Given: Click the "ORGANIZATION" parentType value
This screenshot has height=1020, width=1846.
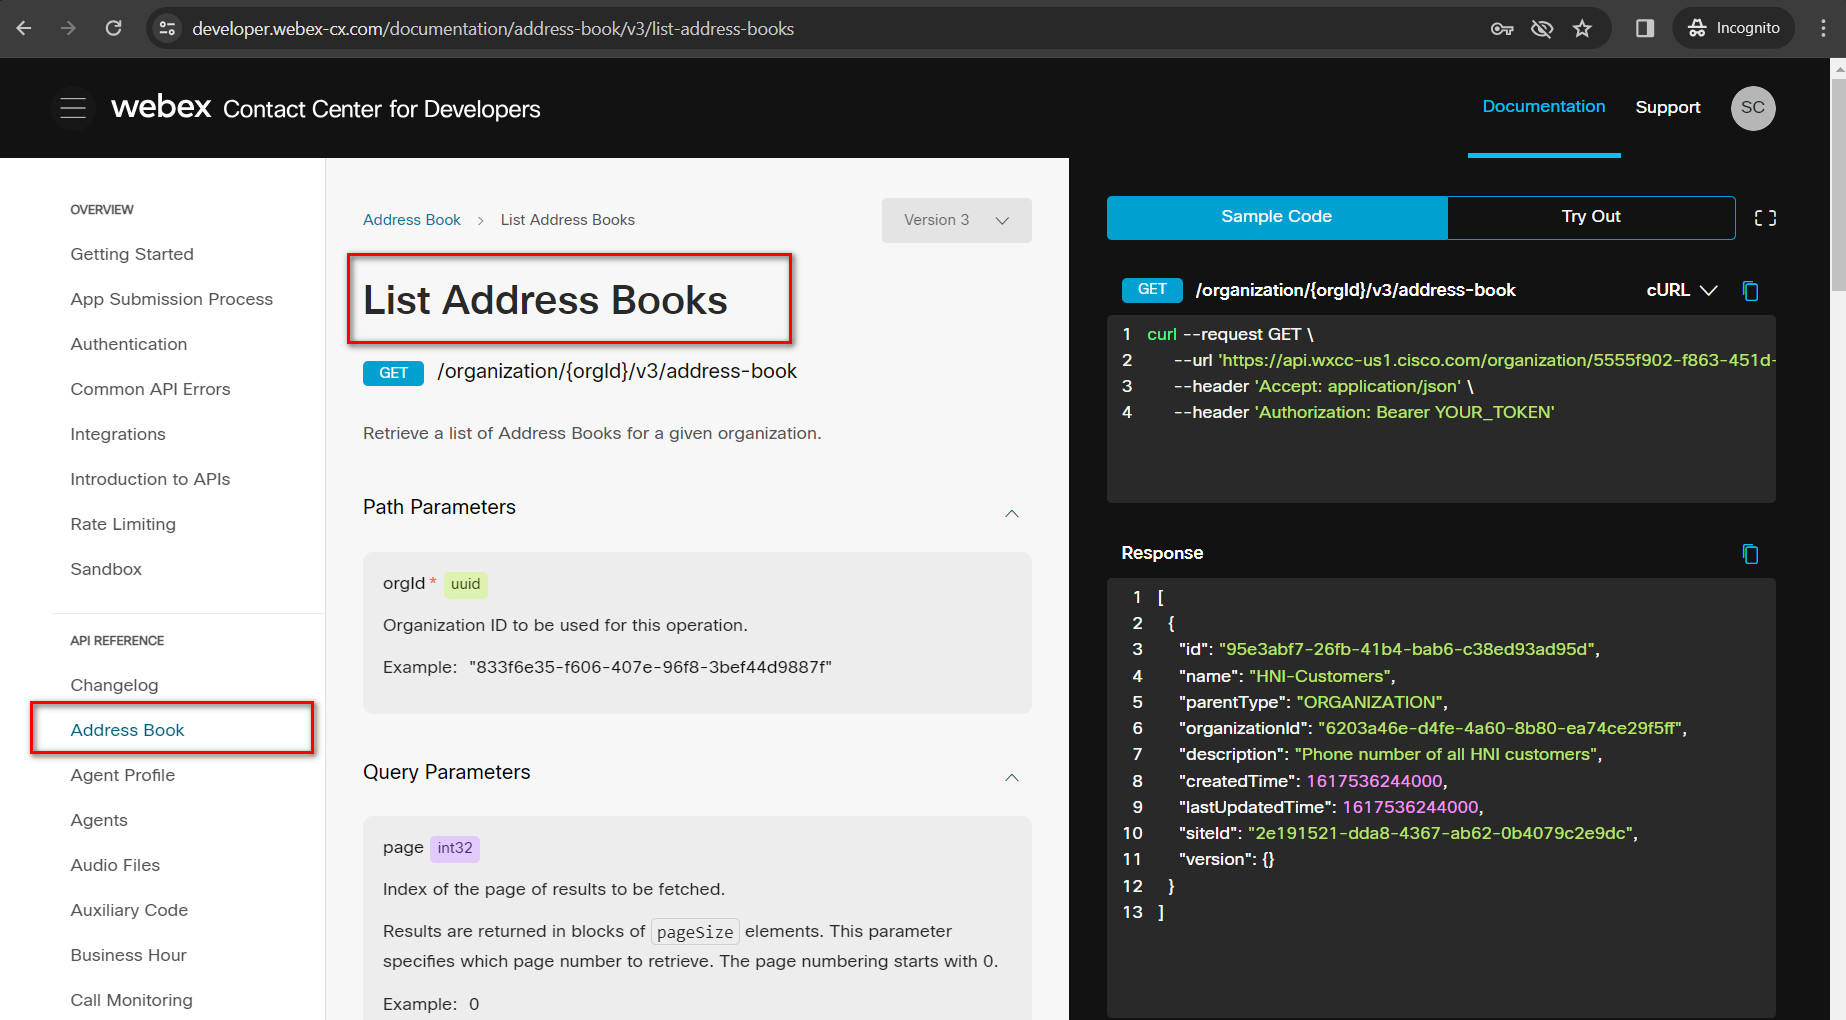Looking at the screenshot, I should (x=1370, y=702).
